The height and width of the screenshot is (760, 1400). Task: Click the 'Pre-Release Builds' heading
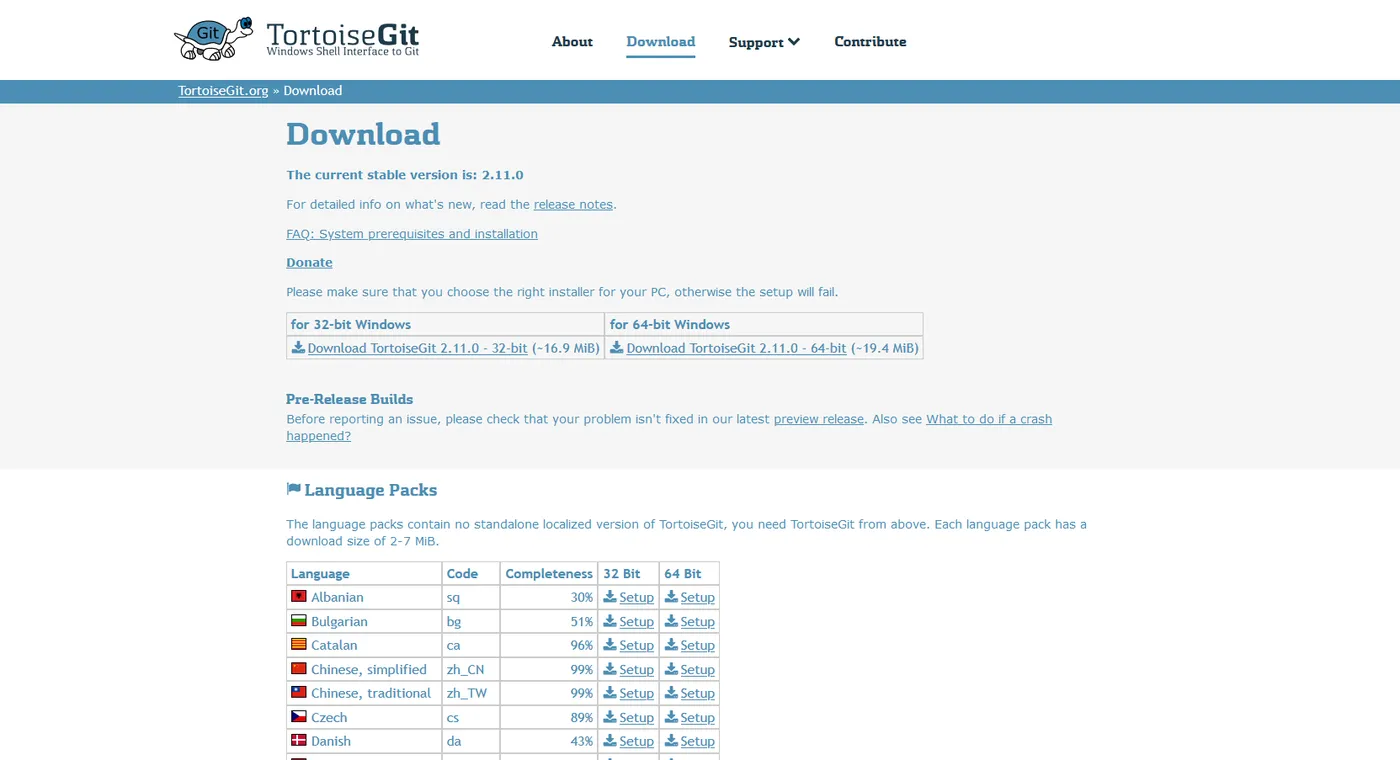point(349,399)
